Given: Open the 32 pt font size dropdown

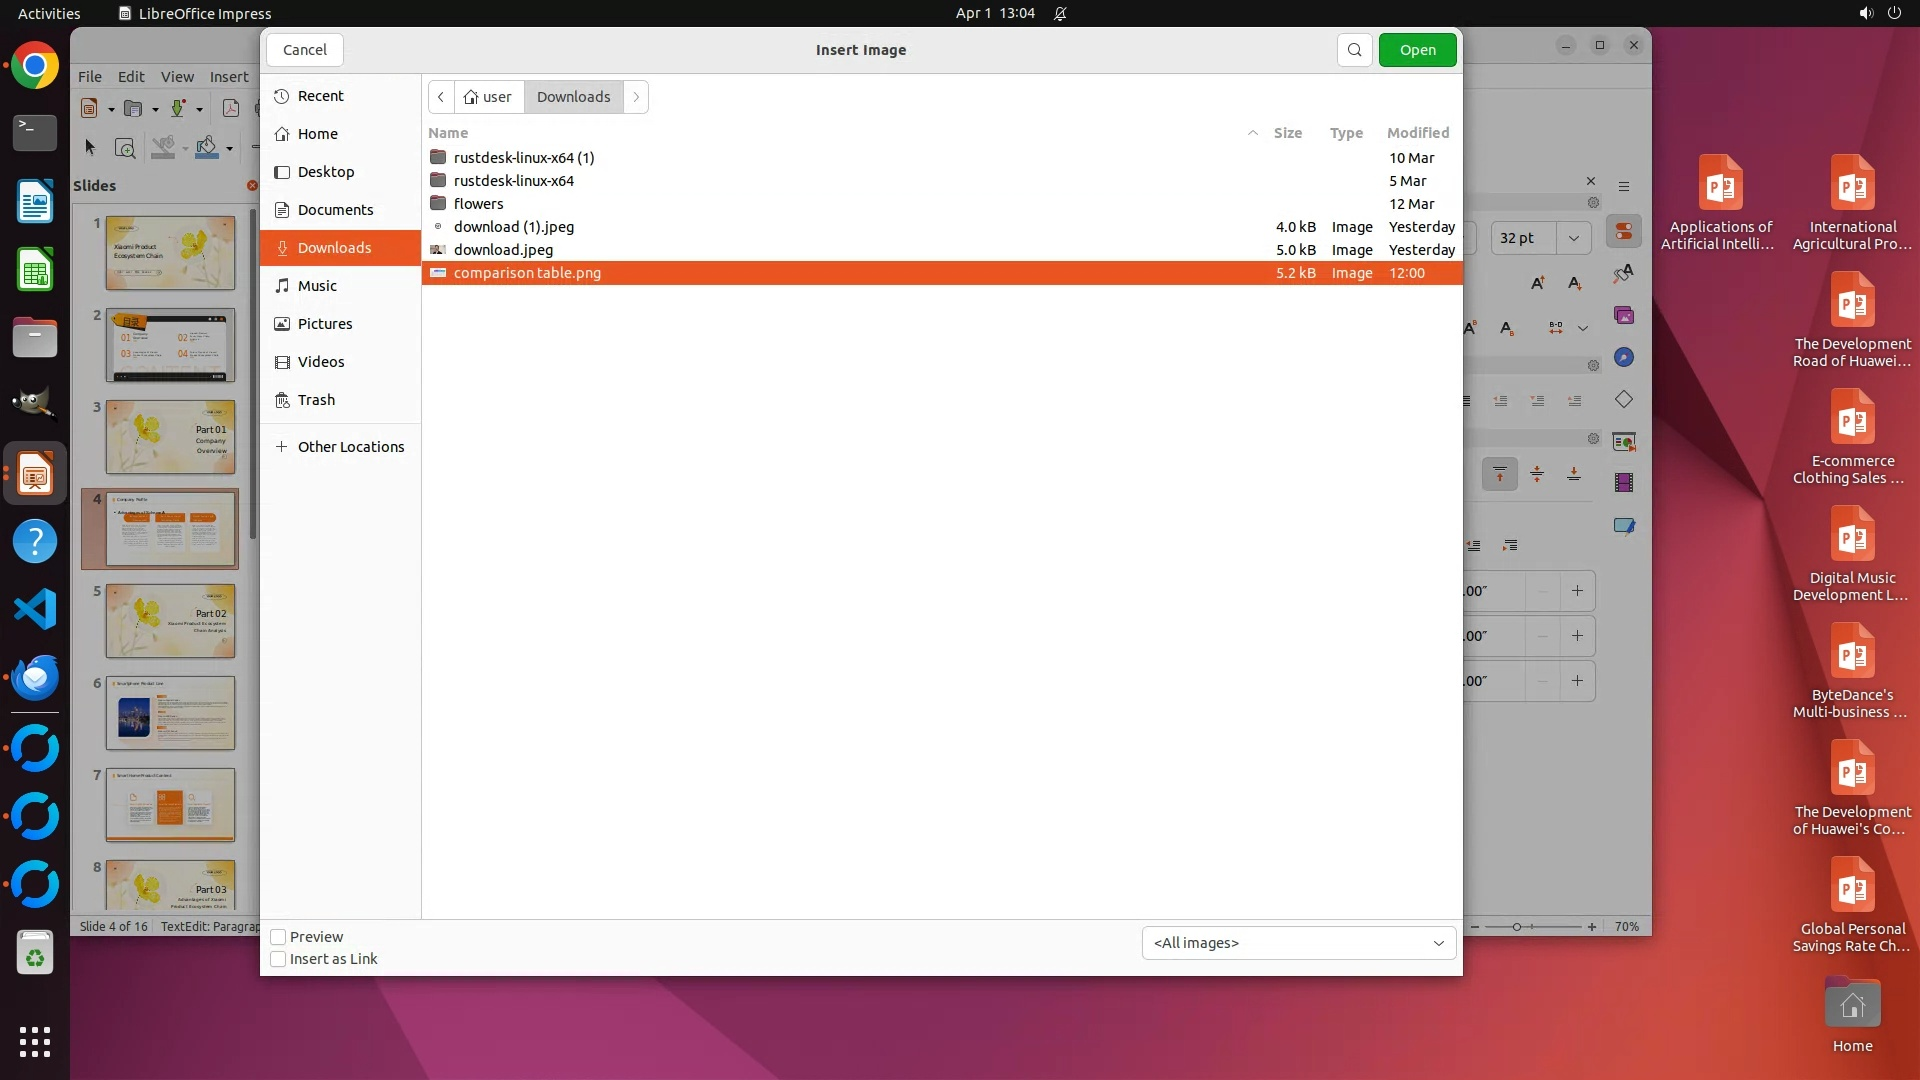Looking at the screenshot, I should coord(1574,238).
